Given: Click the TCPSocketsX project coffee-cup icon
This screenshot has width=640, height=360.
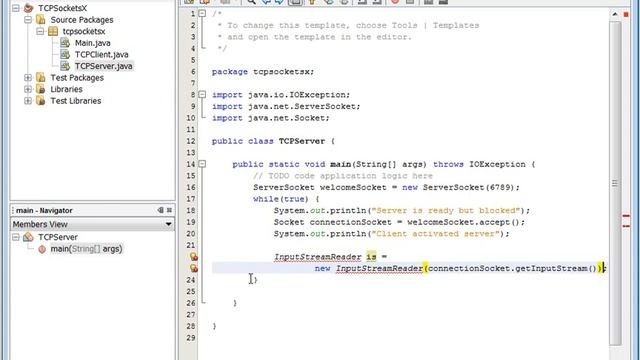Looking at the screenshot, I should [x=28, y=8].
